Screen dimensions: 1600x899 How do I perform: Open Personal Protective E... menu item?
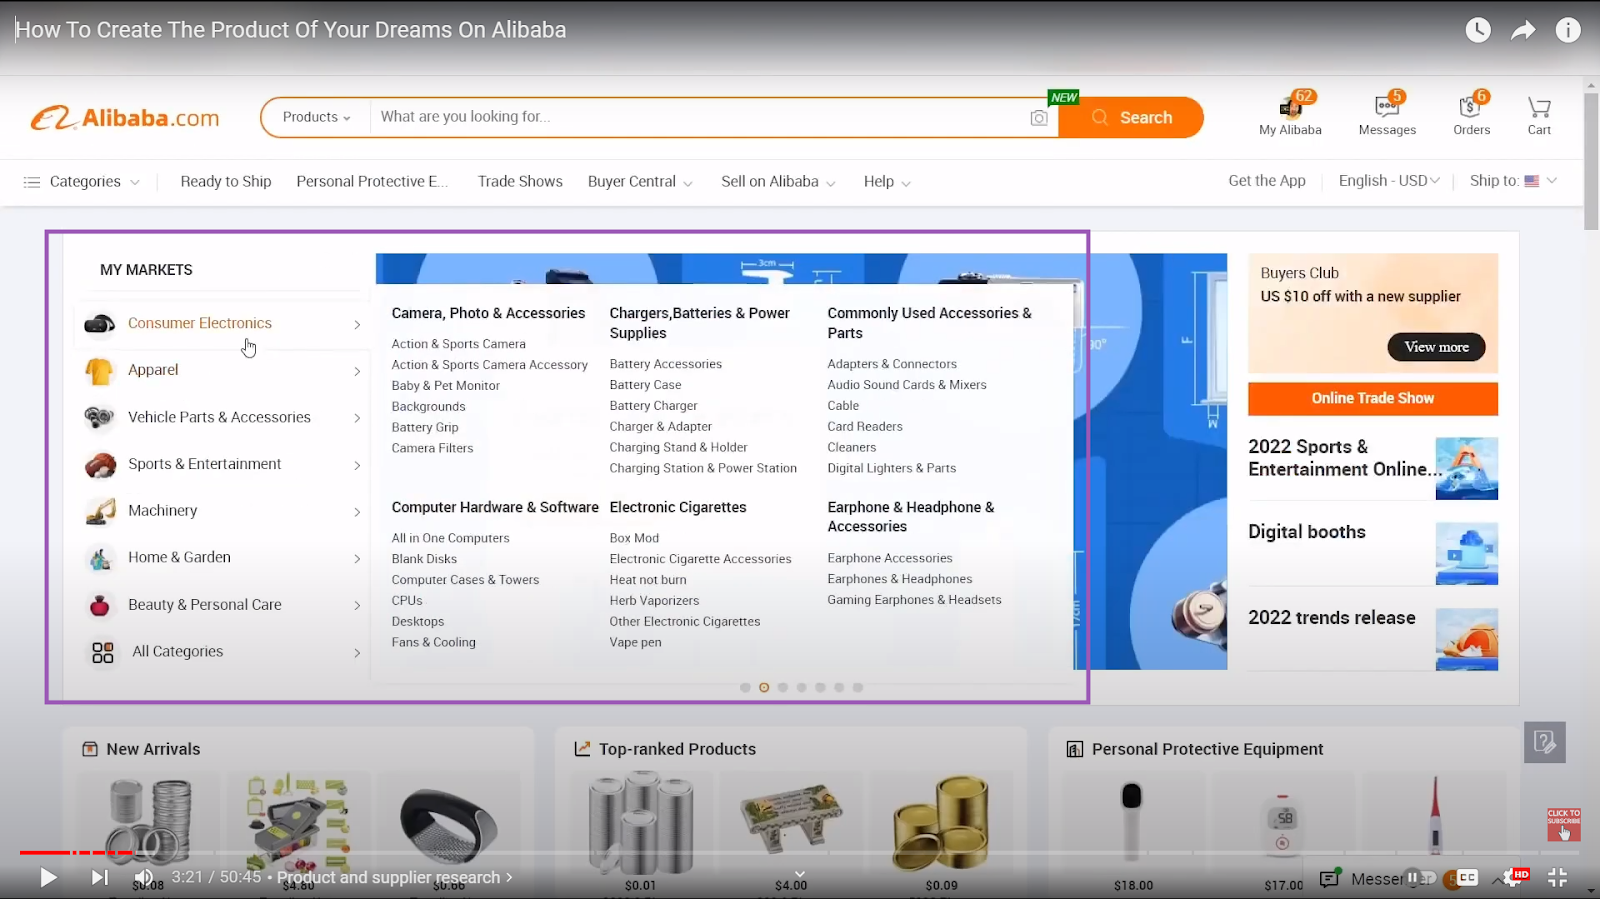tap(372, 181)
